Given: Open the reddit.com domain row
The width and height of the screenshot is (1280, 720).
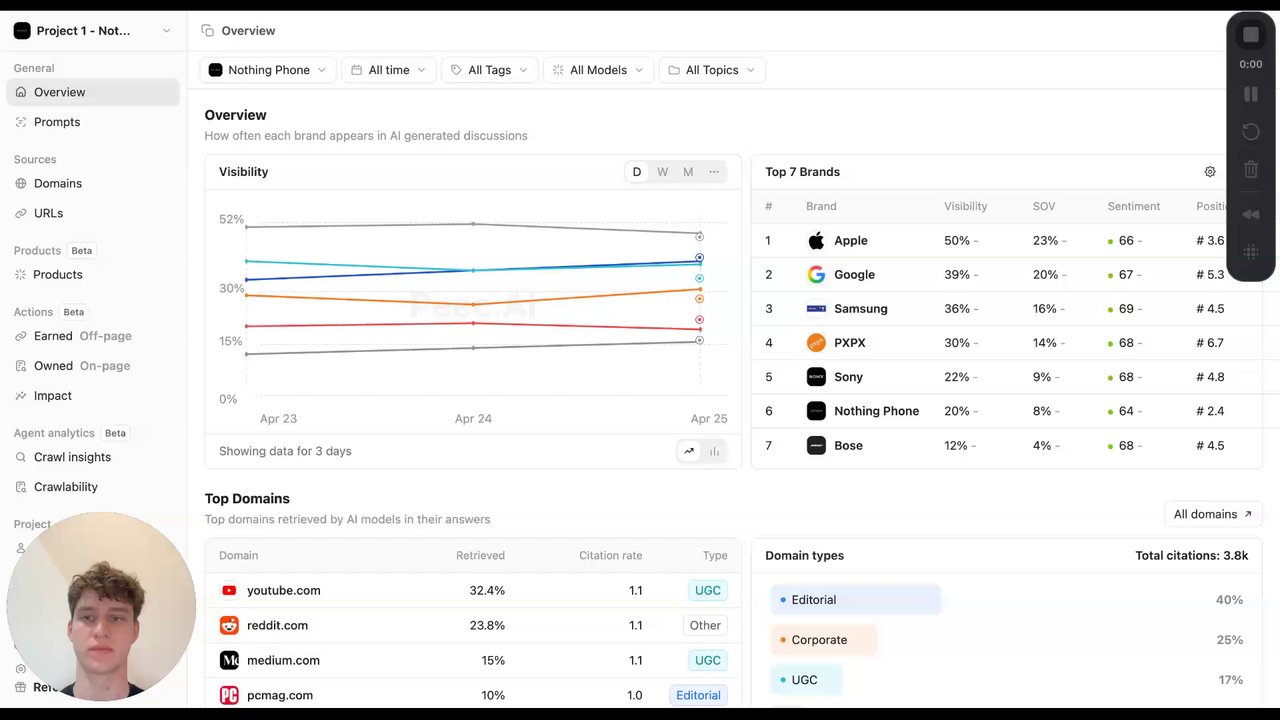Looking at the screenshot, I should [473, 626].
